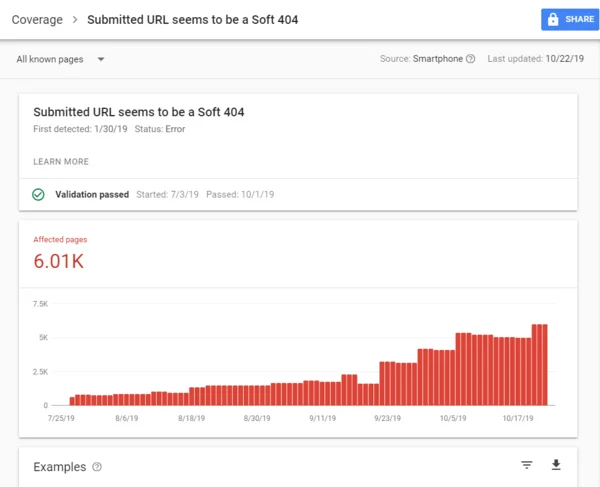The image size is (600, 487).
Task: Click the green Validation passed checkmark icon
Action: [38, 194]
